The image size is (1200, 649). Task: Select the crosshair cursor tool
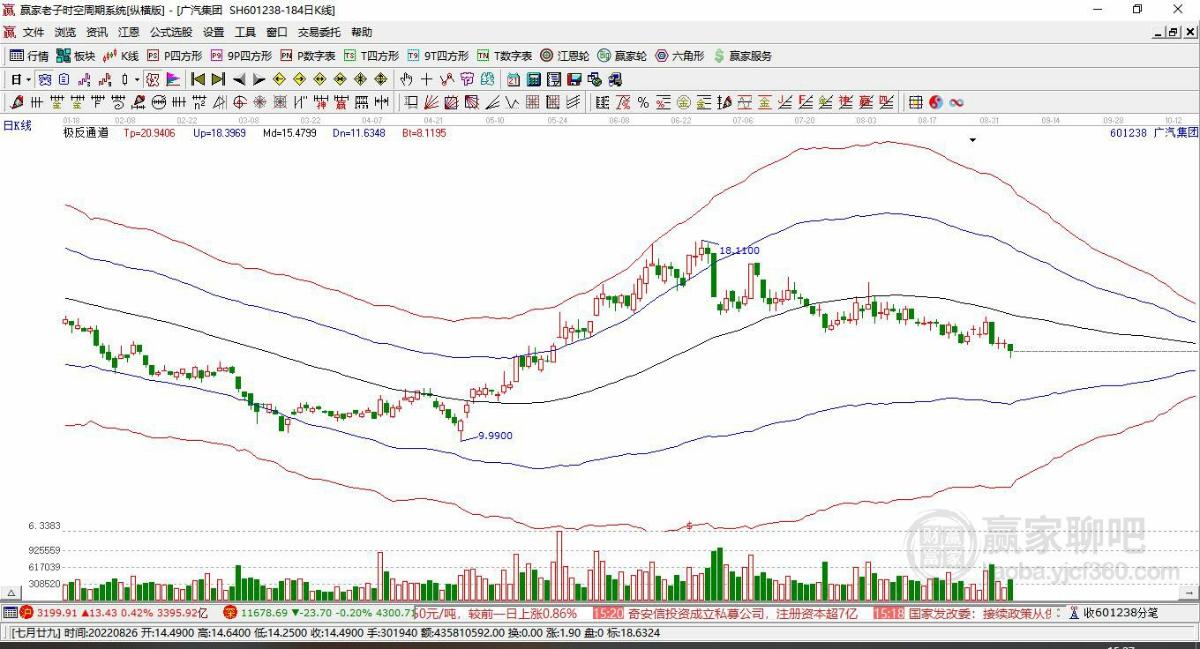tap(427, 78)
